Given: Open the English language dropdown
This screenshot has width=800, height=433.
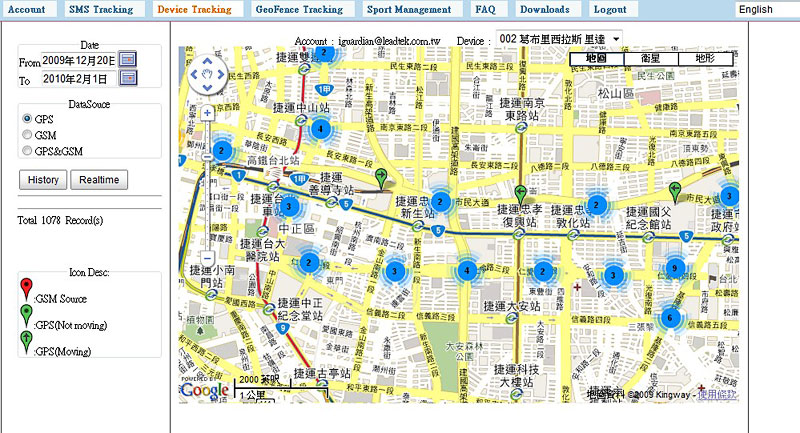Looking at the screenshot, I should point(767,9).
